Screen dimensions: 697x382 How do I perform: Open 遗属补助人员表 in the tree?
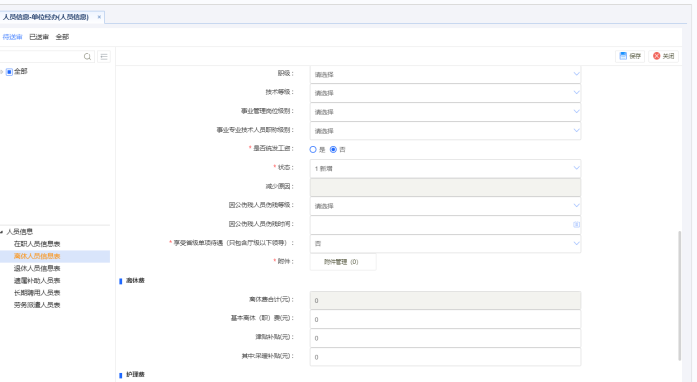click(37, 281)
